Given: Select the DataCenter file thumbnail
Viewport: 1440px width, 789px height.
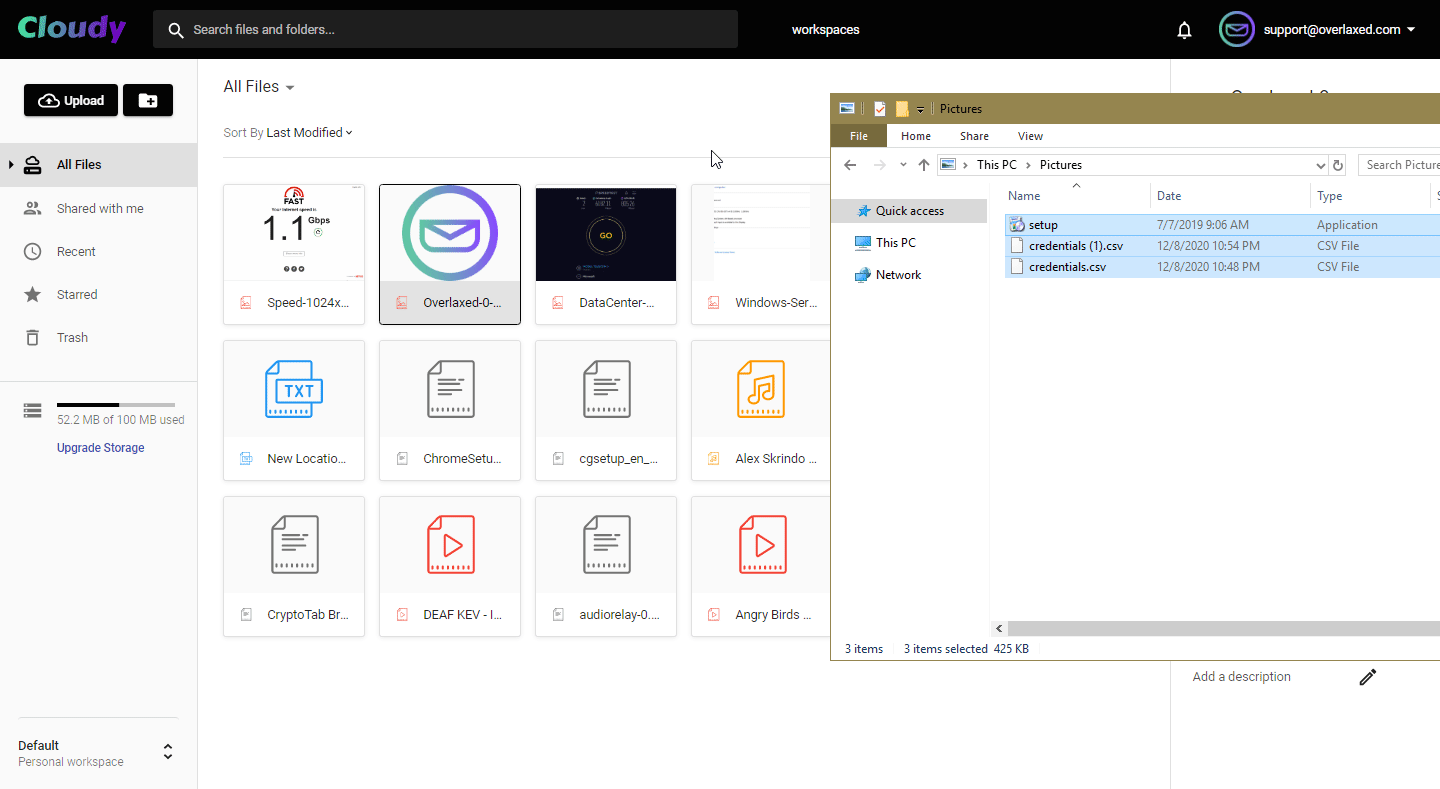Looking at the screenshot, I should 606,233.
